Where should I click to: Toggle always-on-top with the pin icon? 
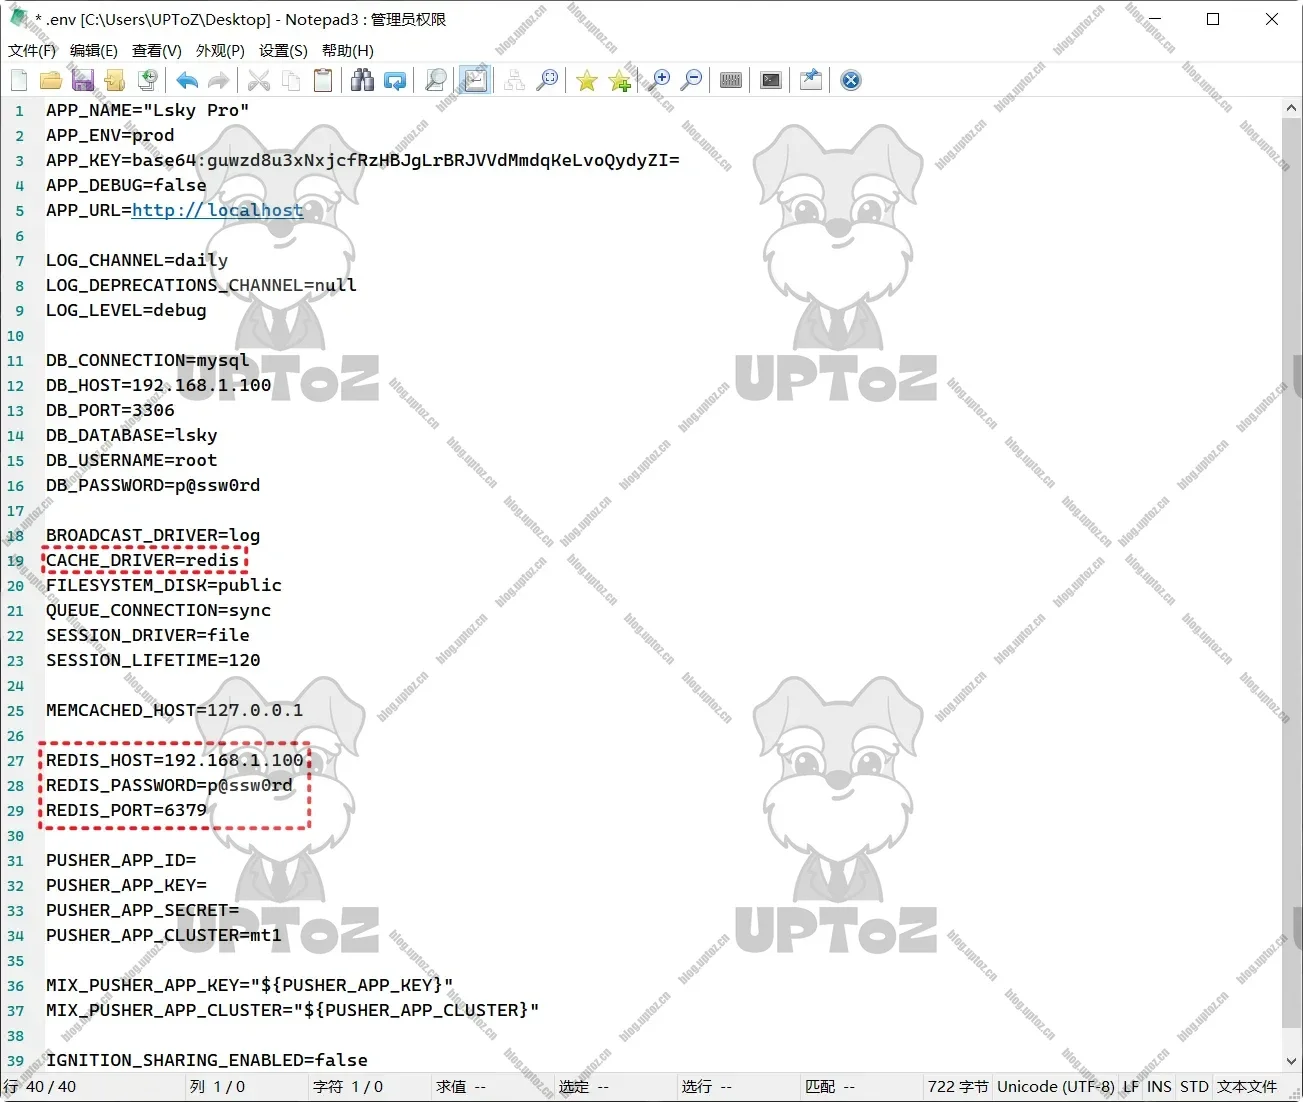tap(811, 81)
